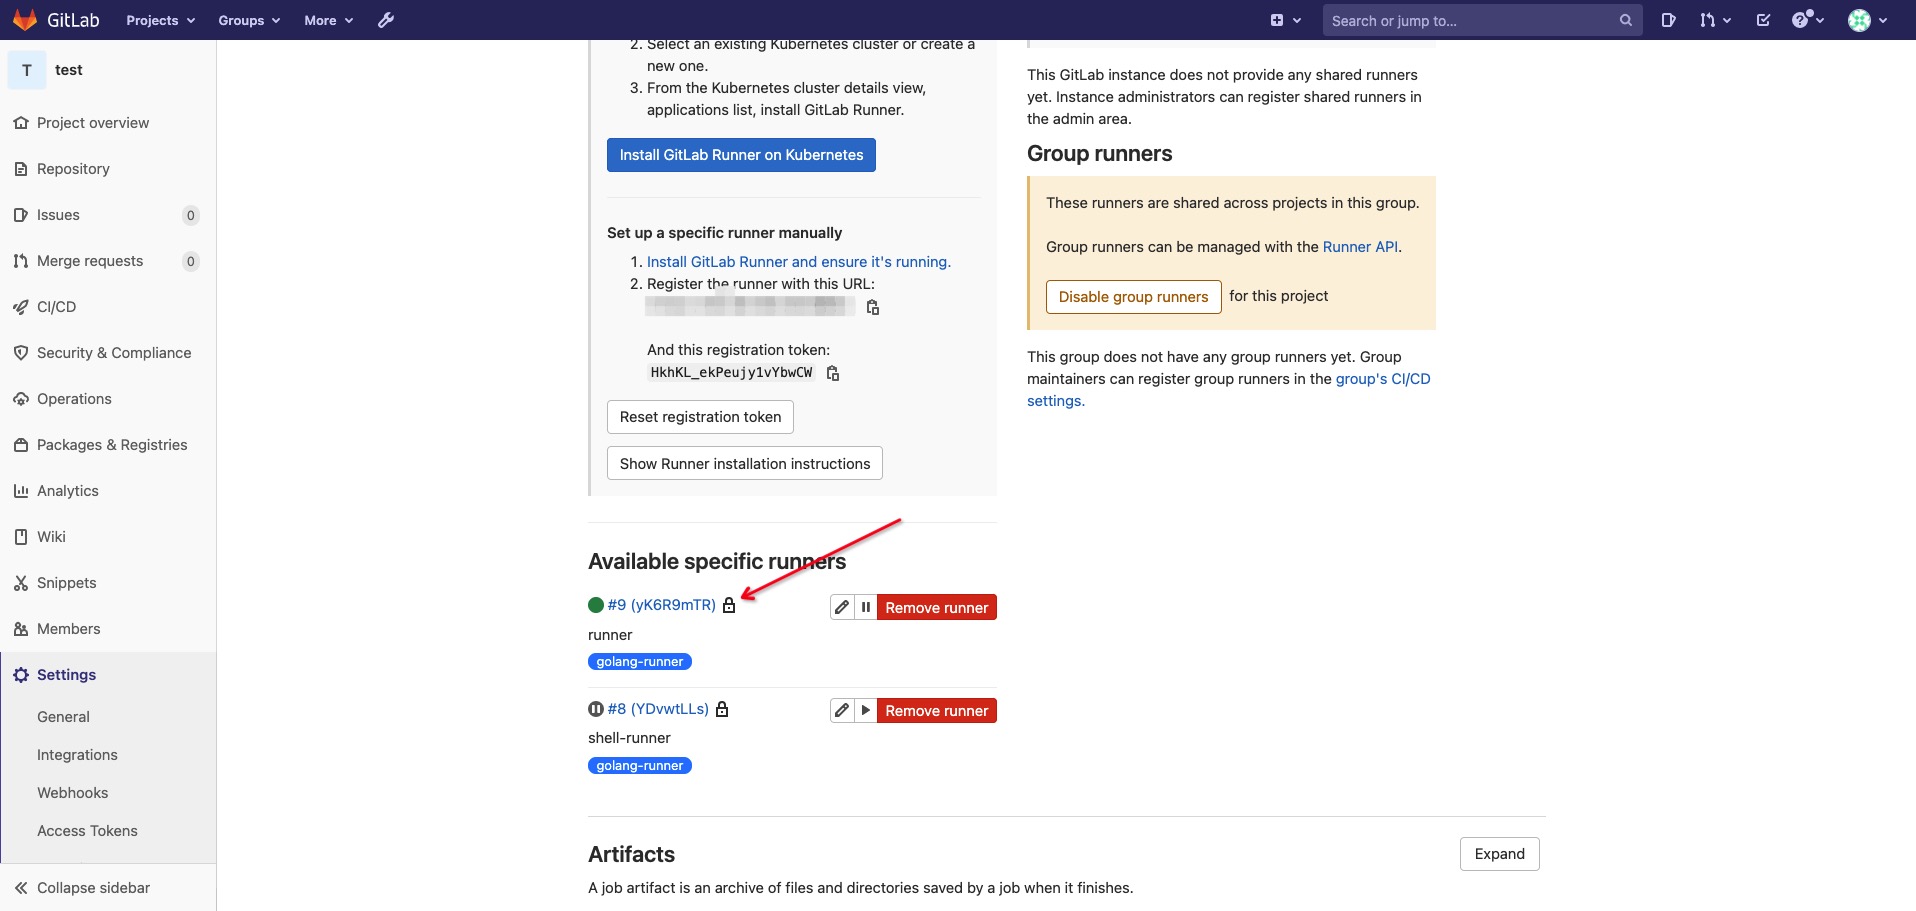Click the test project avatar
Screen dimensions: 1916x911
point(27,70)
